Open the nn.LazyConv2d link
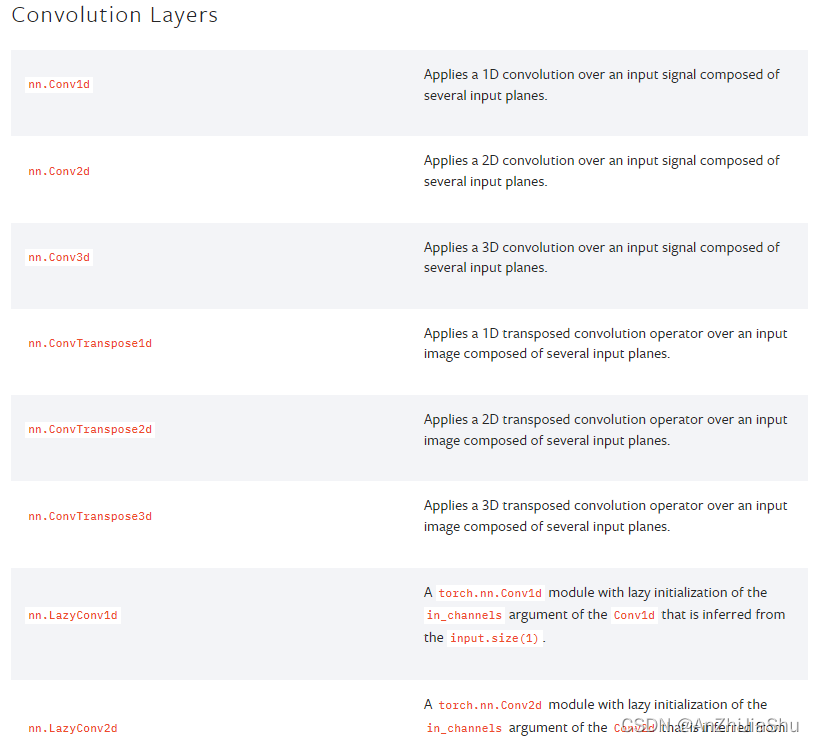 coord(73,728)
